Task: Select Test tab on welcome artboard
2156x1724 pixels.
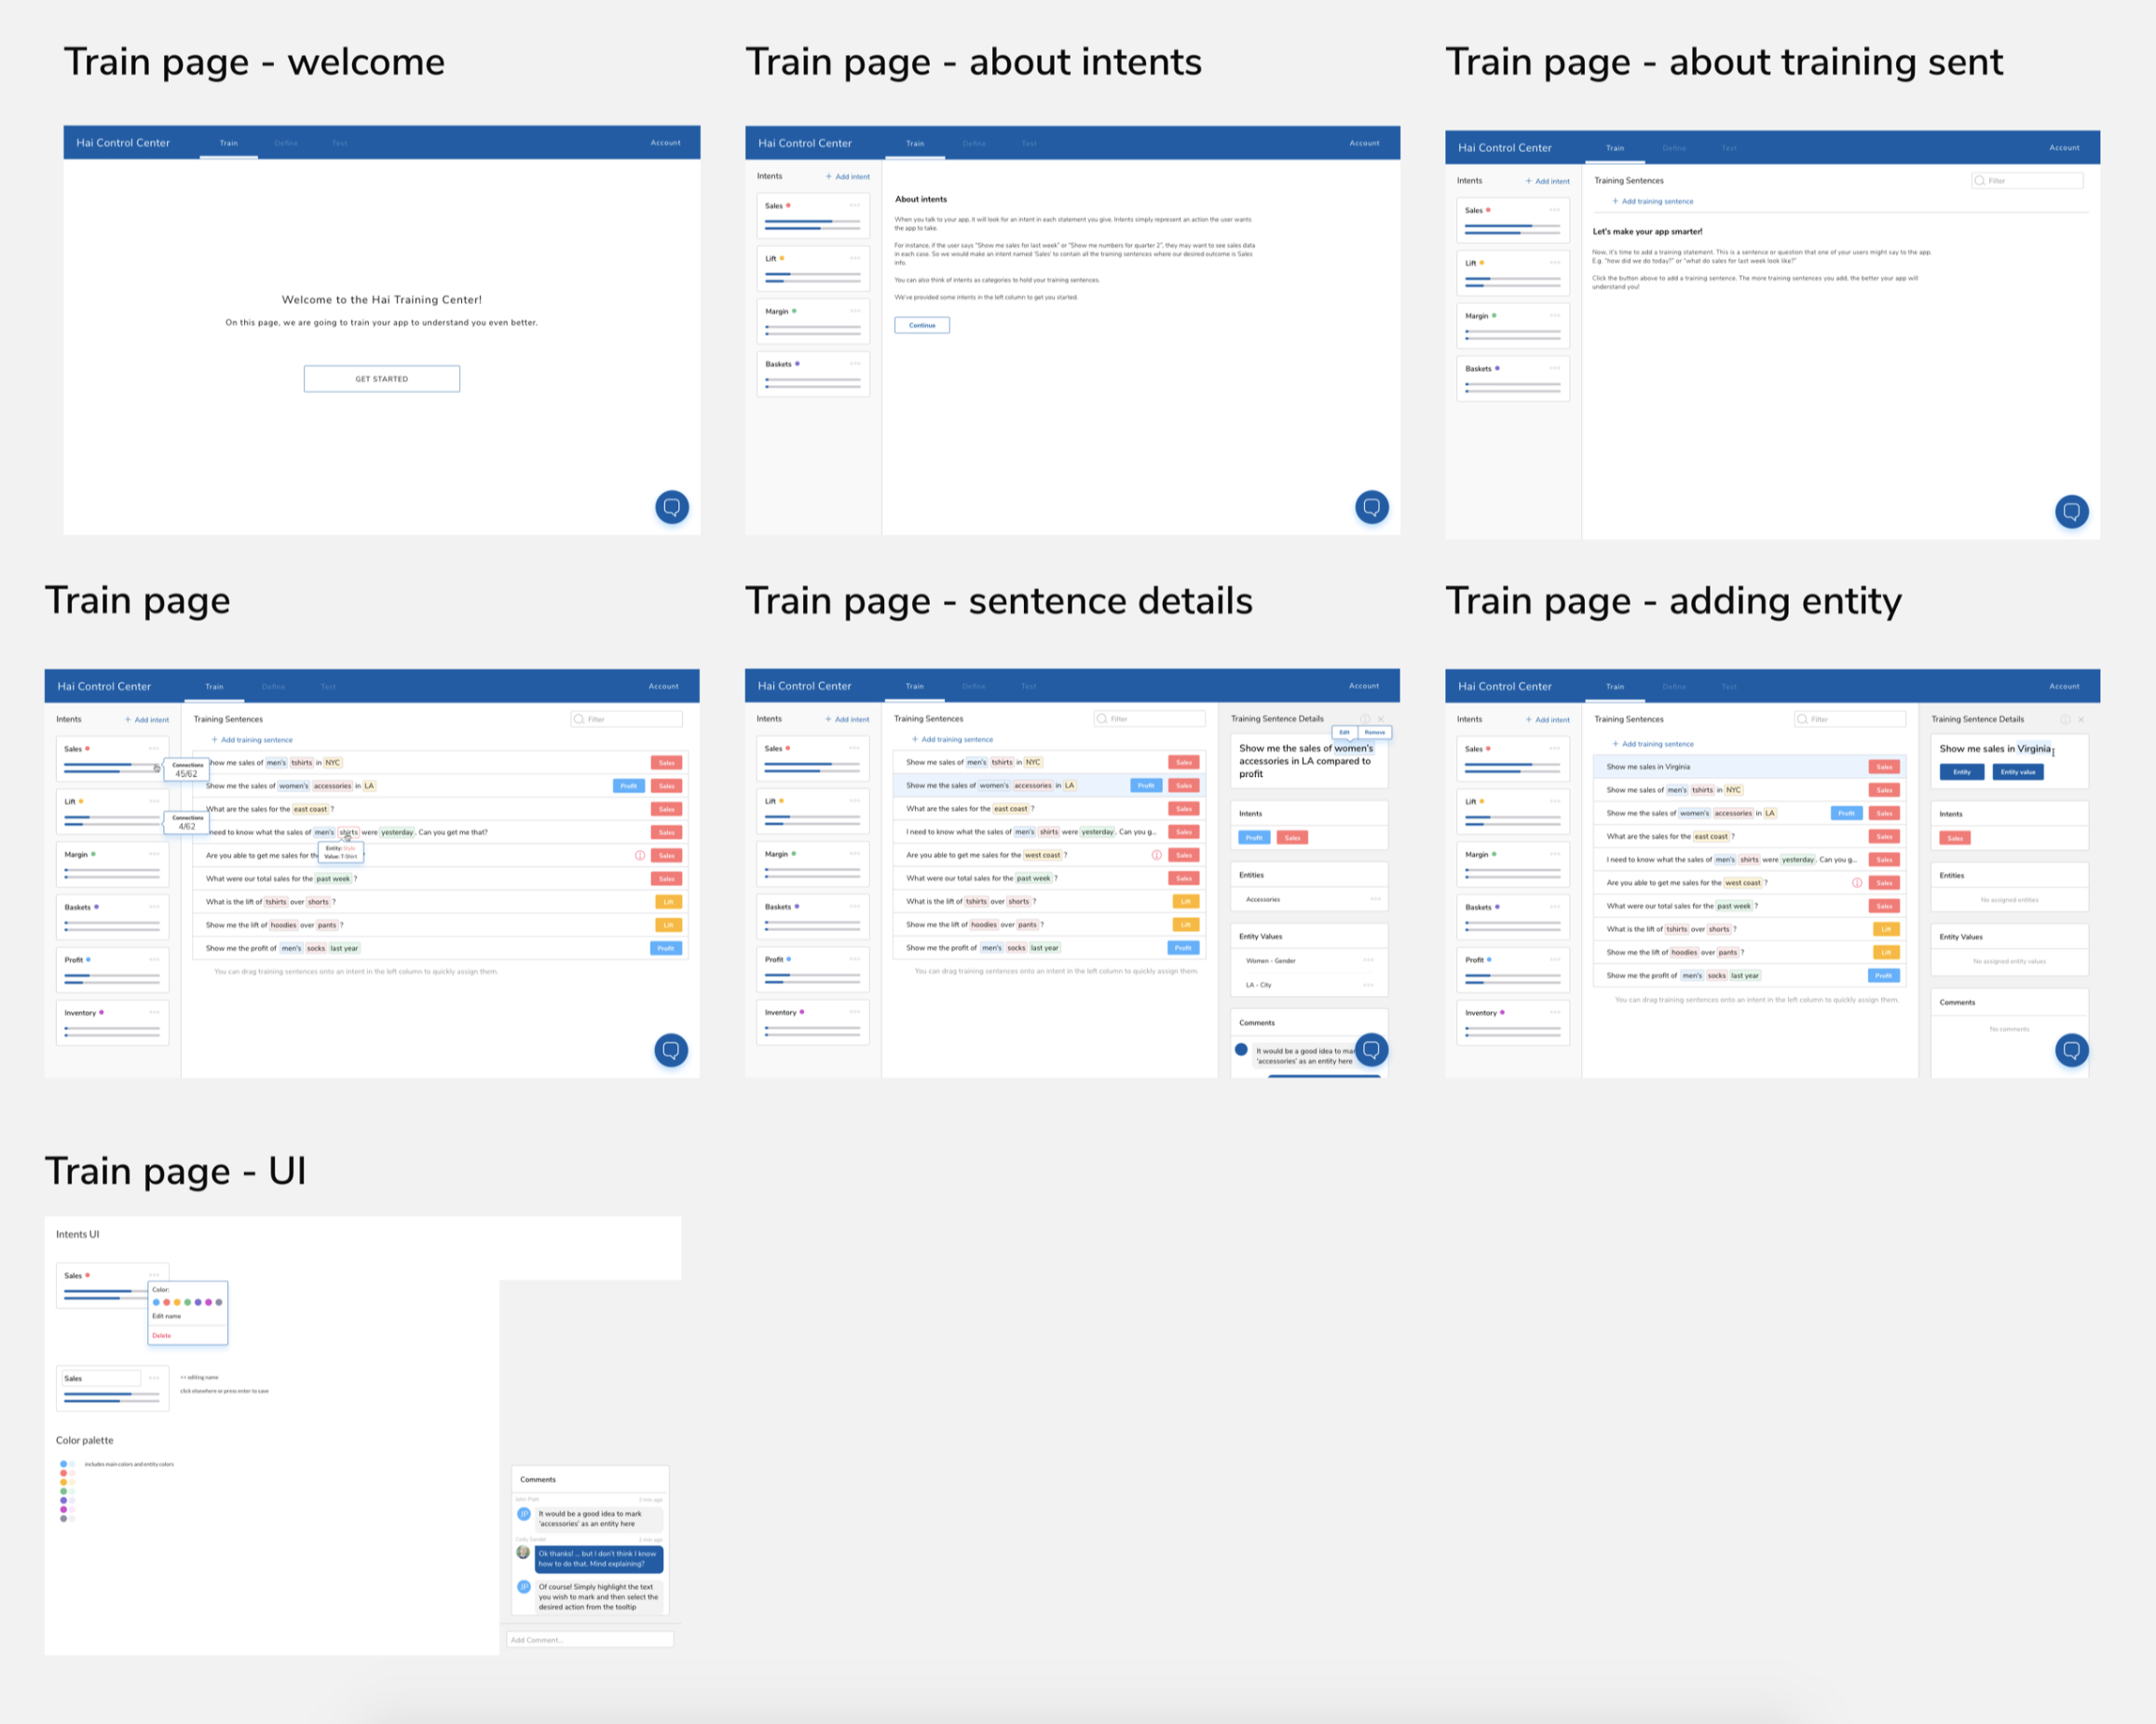Action: pyautogui.click(x=340, y=143)
